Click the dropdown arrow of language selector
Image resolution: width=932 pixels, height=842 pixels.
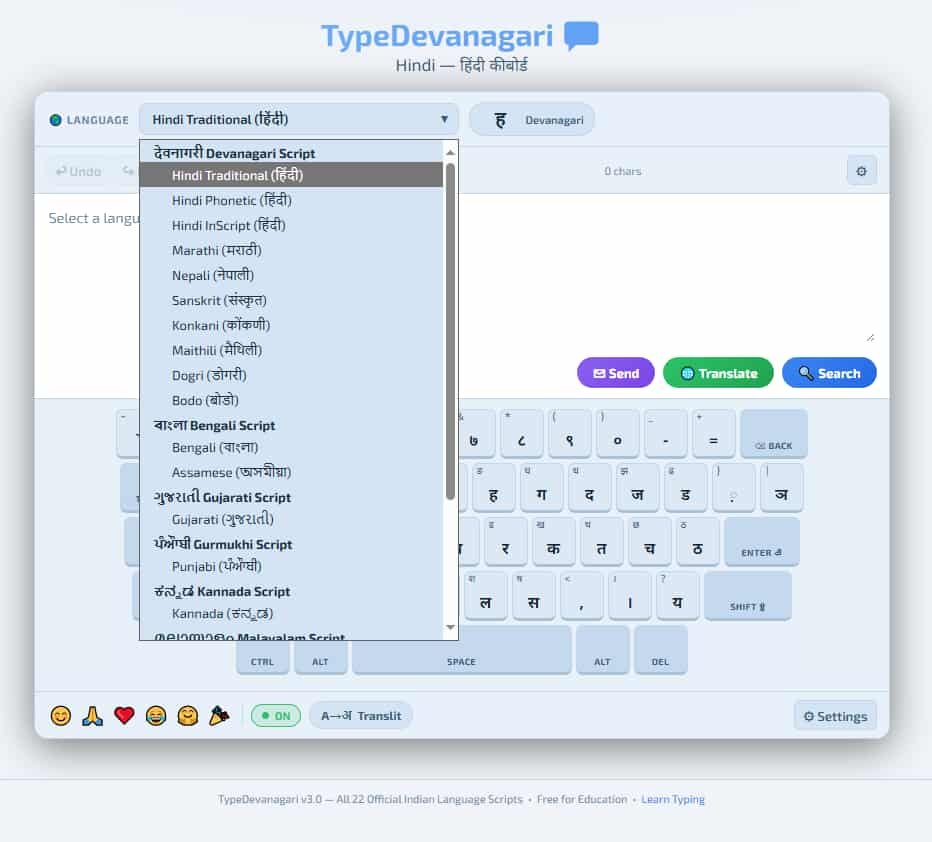point(444,119)
